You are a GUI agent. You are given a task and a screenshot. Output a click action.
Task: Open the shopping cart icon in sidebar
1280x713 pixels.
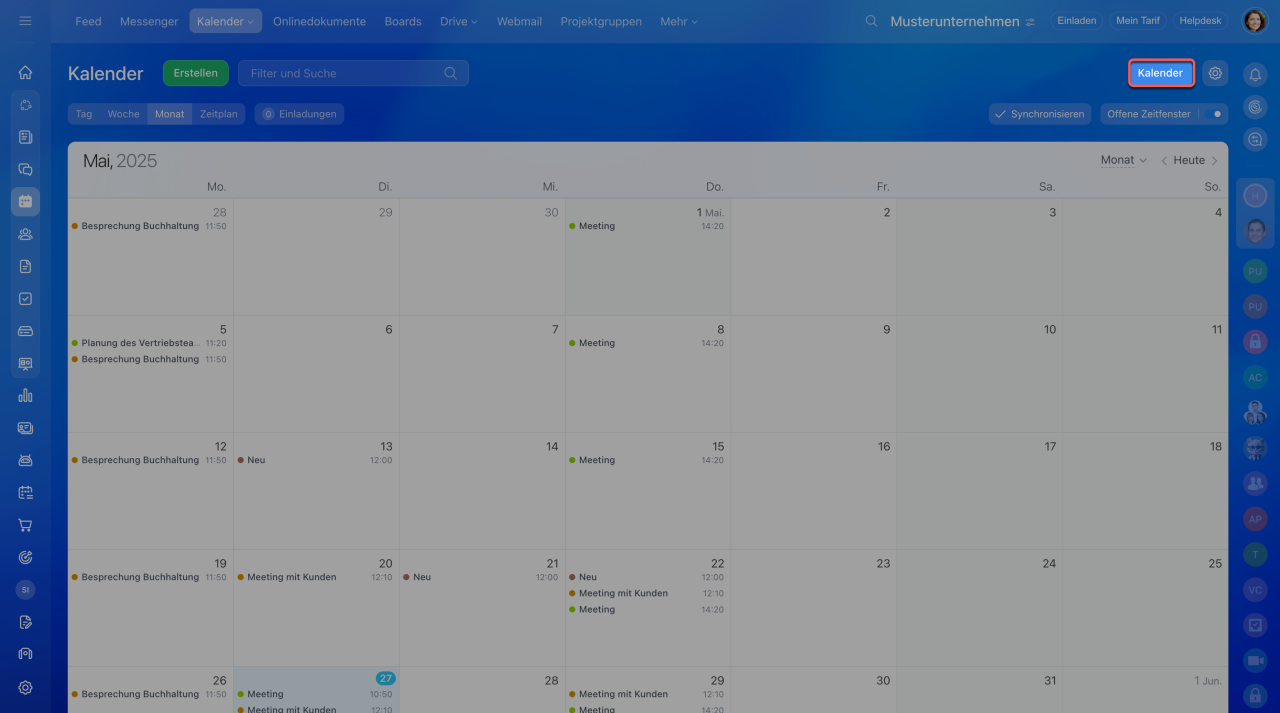click(x=25, y=525)
